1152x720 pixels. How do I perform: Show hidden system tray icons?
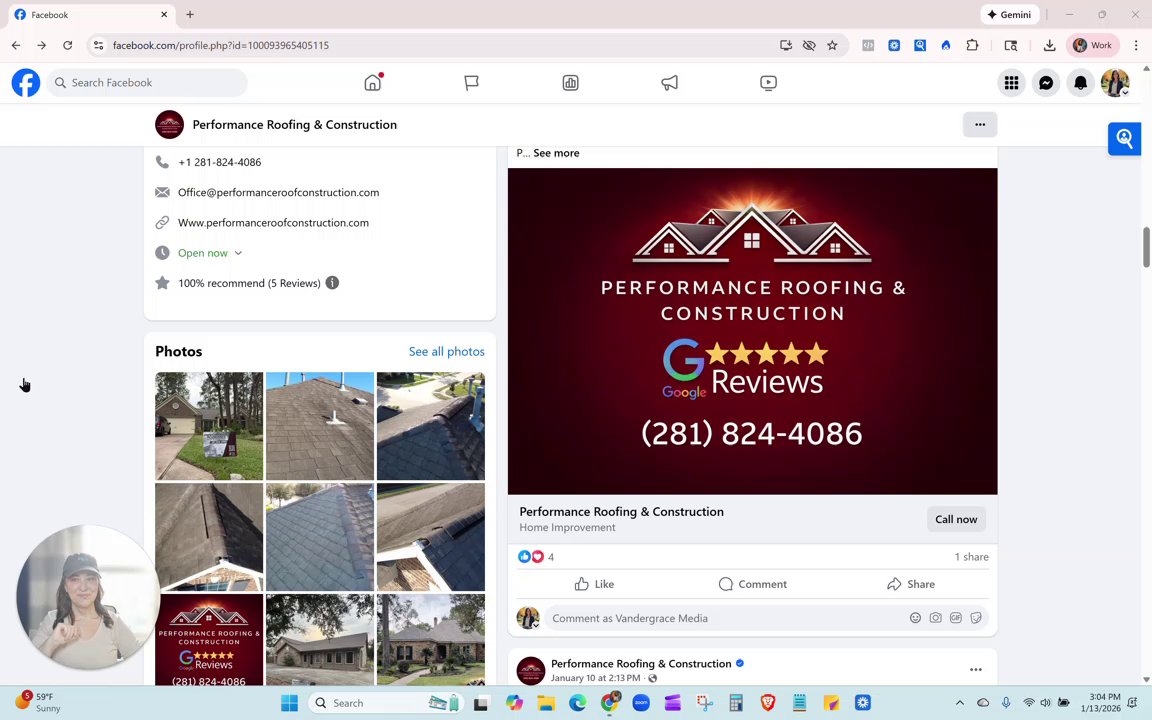coord(960,703)
